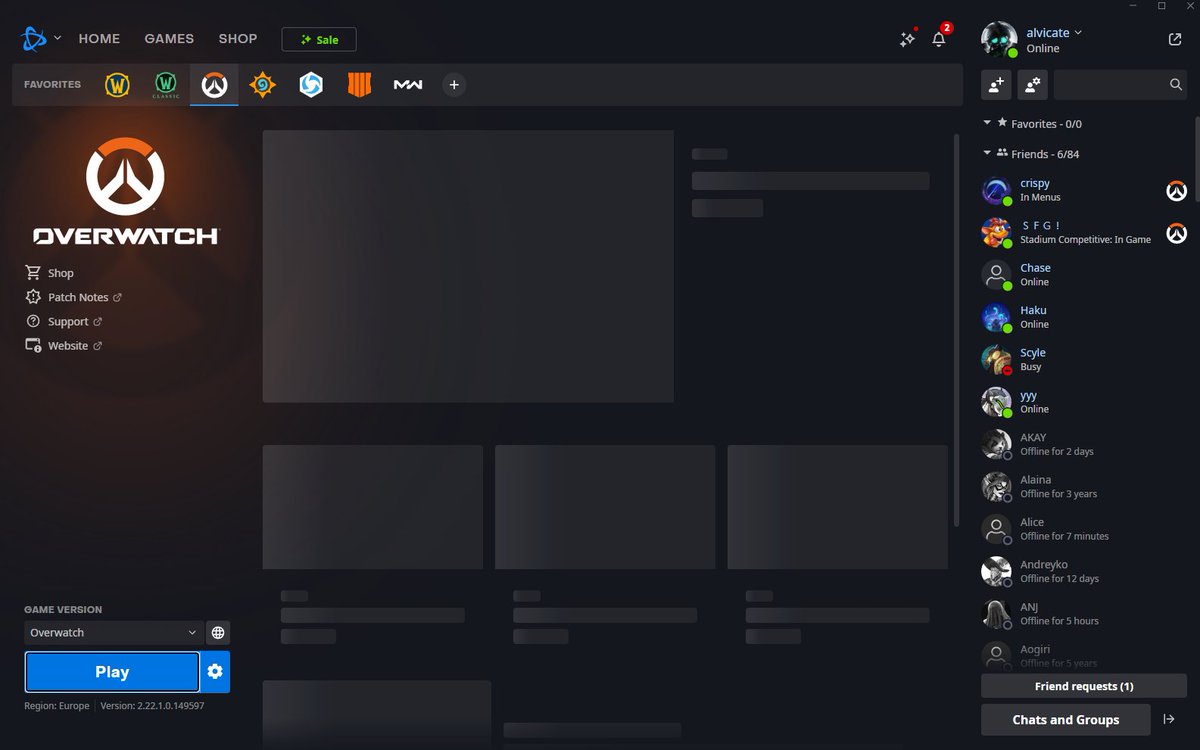
Task: Click Overwatch game icon next to SFG!
Action: click(1177, 233)
